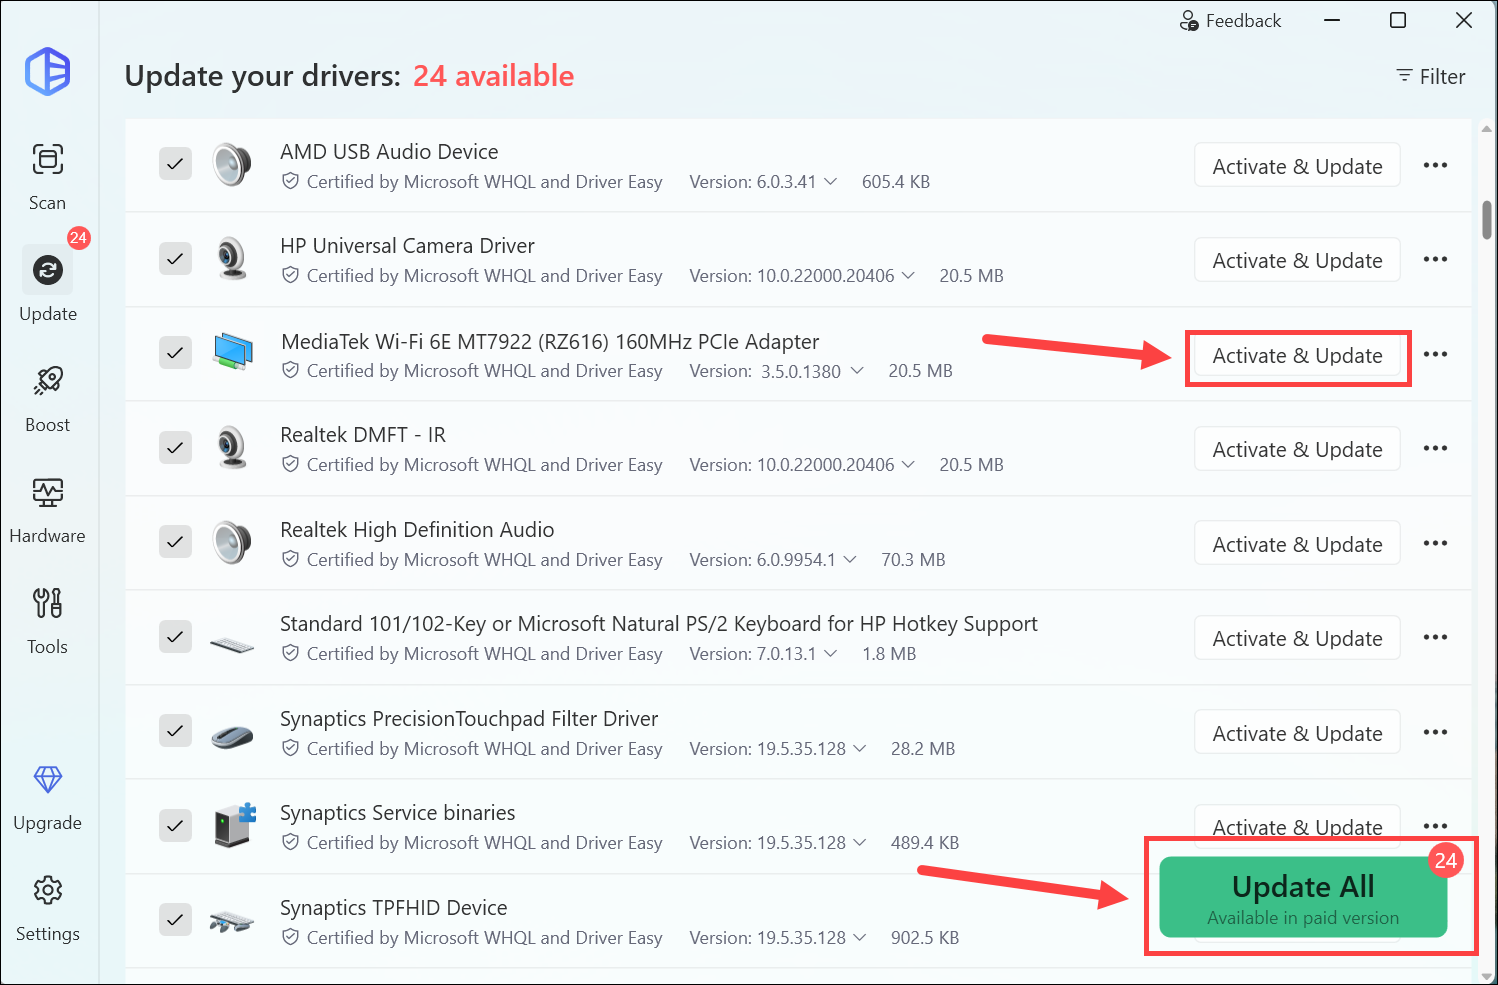This screenshot has width=1498, height=985.
Task: Open more options for Realtek High Definition Audio
Action: pos(1435,543)
